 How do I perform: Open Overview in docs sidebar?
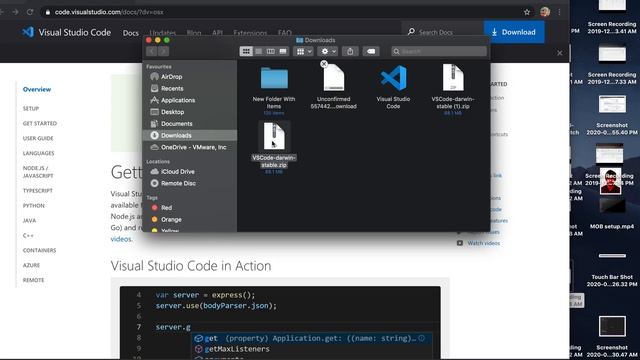[x=37, y=89]
